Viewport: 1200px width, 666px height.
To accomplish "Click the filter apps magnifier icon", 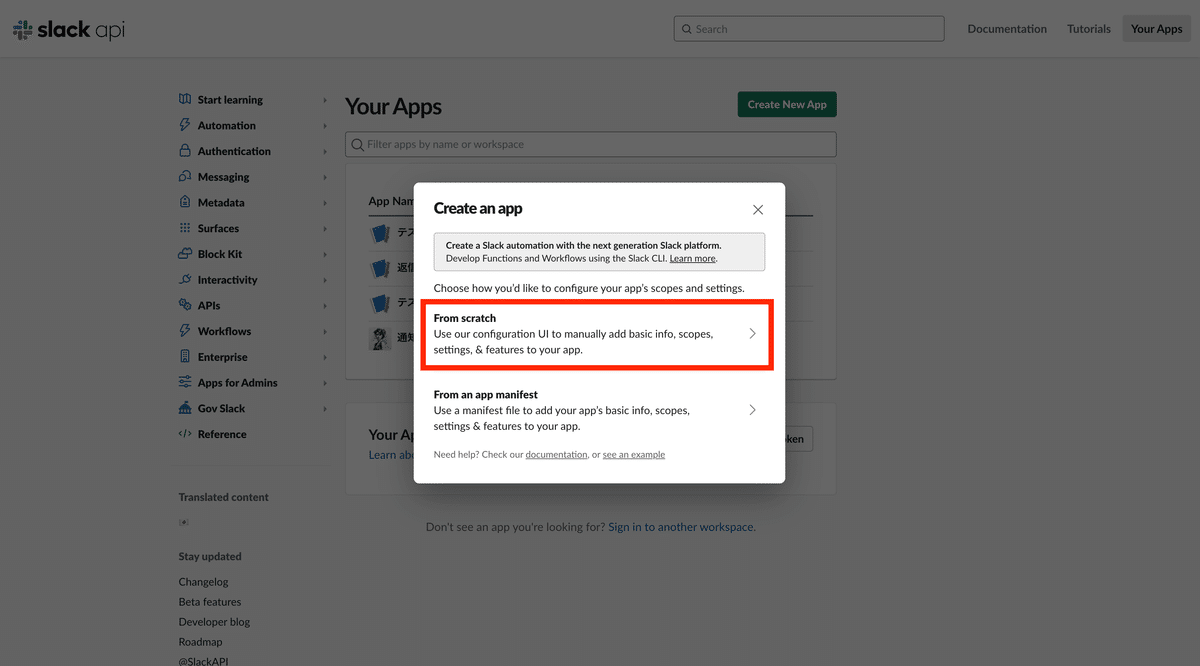I will coord(358,145).
